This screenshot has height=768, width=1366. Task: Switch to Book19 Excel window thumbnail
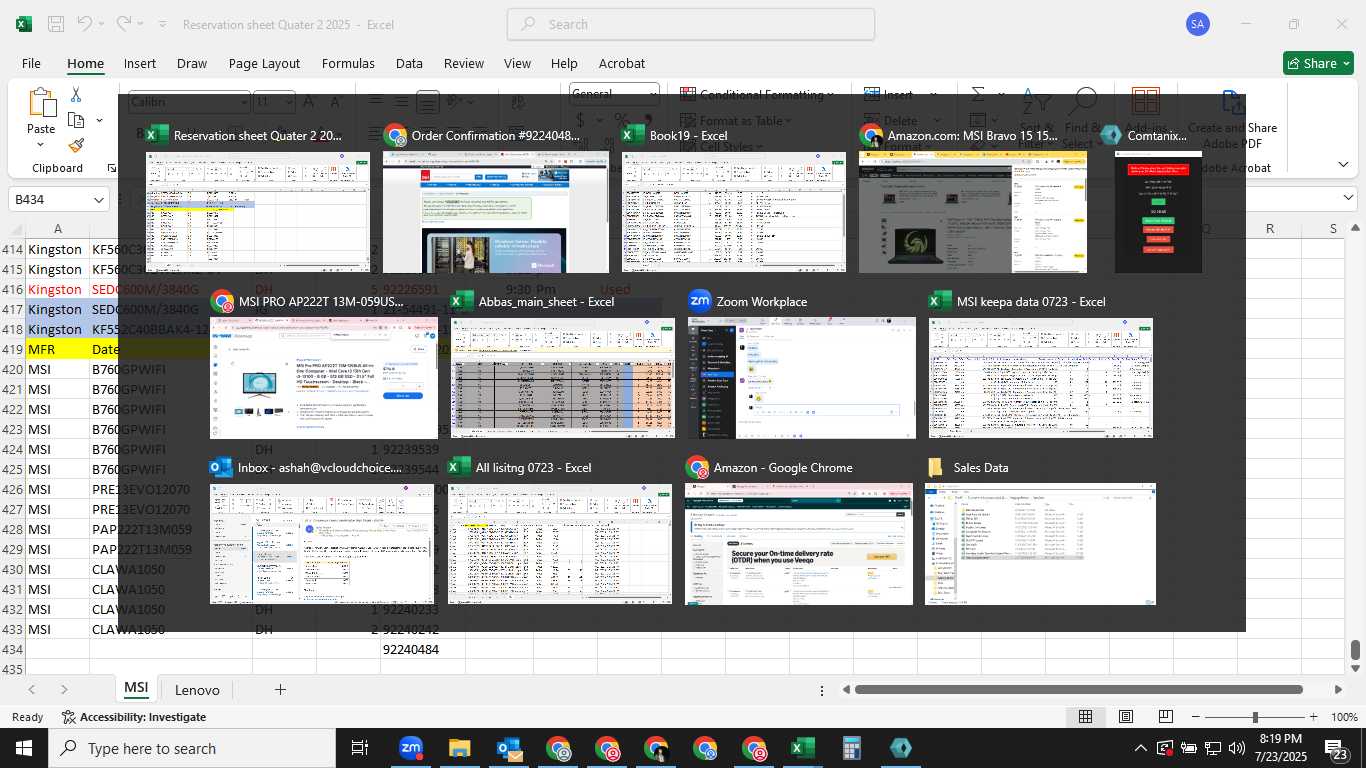coord(734,212)
